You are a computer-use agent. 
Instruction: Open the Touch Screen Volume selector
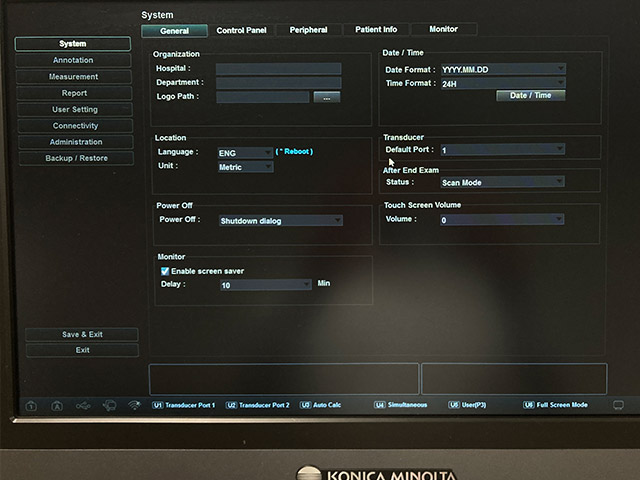pos(502,219)
